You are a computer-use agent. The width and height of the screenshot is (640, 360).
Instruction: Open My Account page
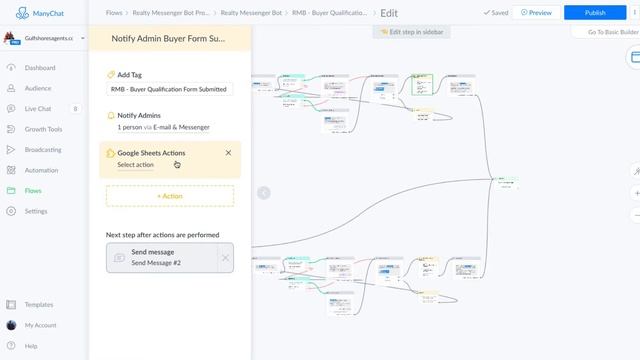pyautogui.click(x=40, y=325)
